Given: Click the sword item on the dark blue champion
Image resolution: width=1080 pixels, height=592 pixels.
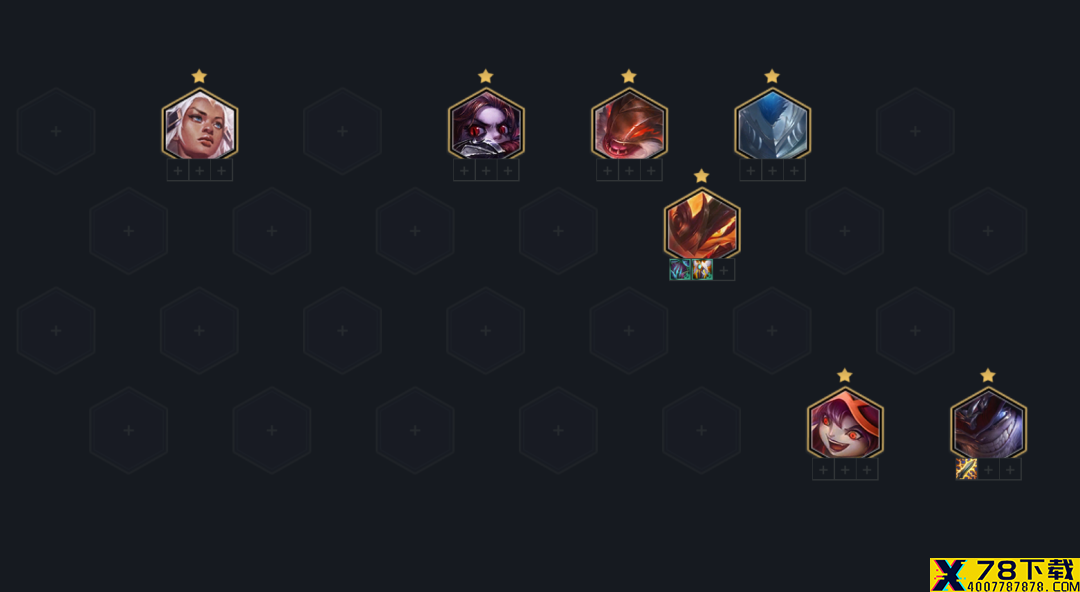Looking at the screenshot, I should [966, 469].
